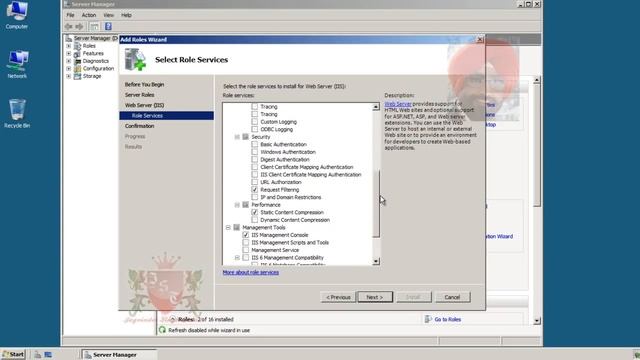Click the Server Manager root node icon
Viewport: 640px width, 360px height.
69,38
